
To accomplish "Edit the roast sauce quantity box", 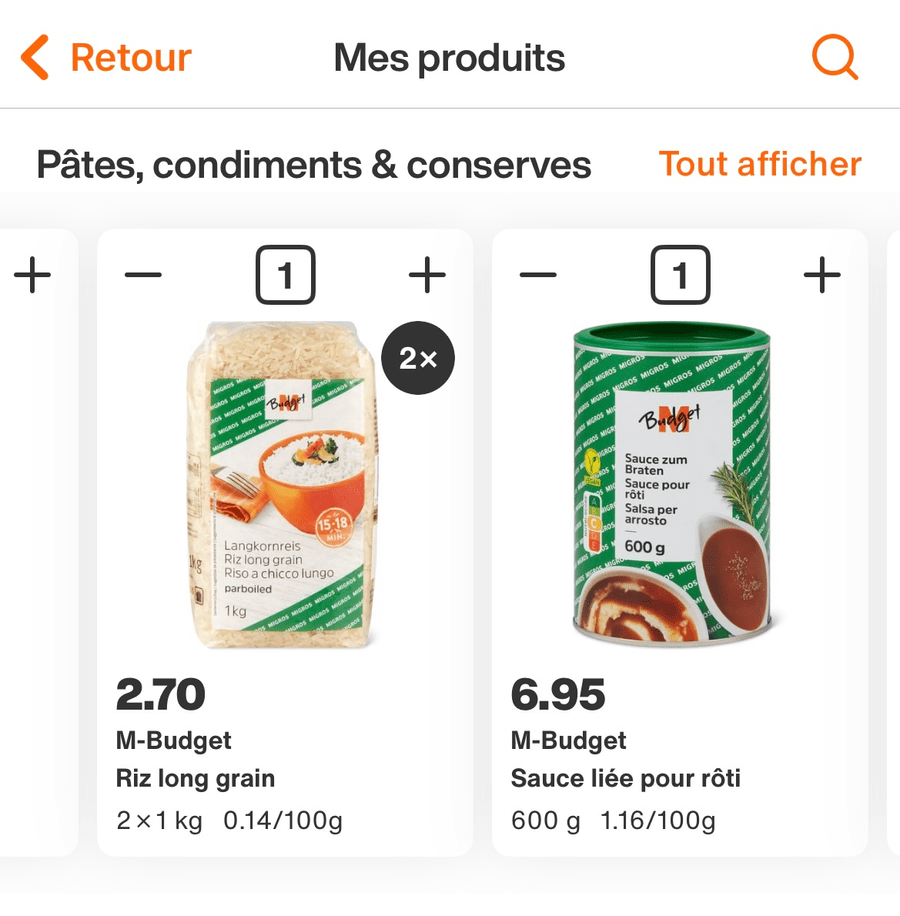I will coord(680,275).
